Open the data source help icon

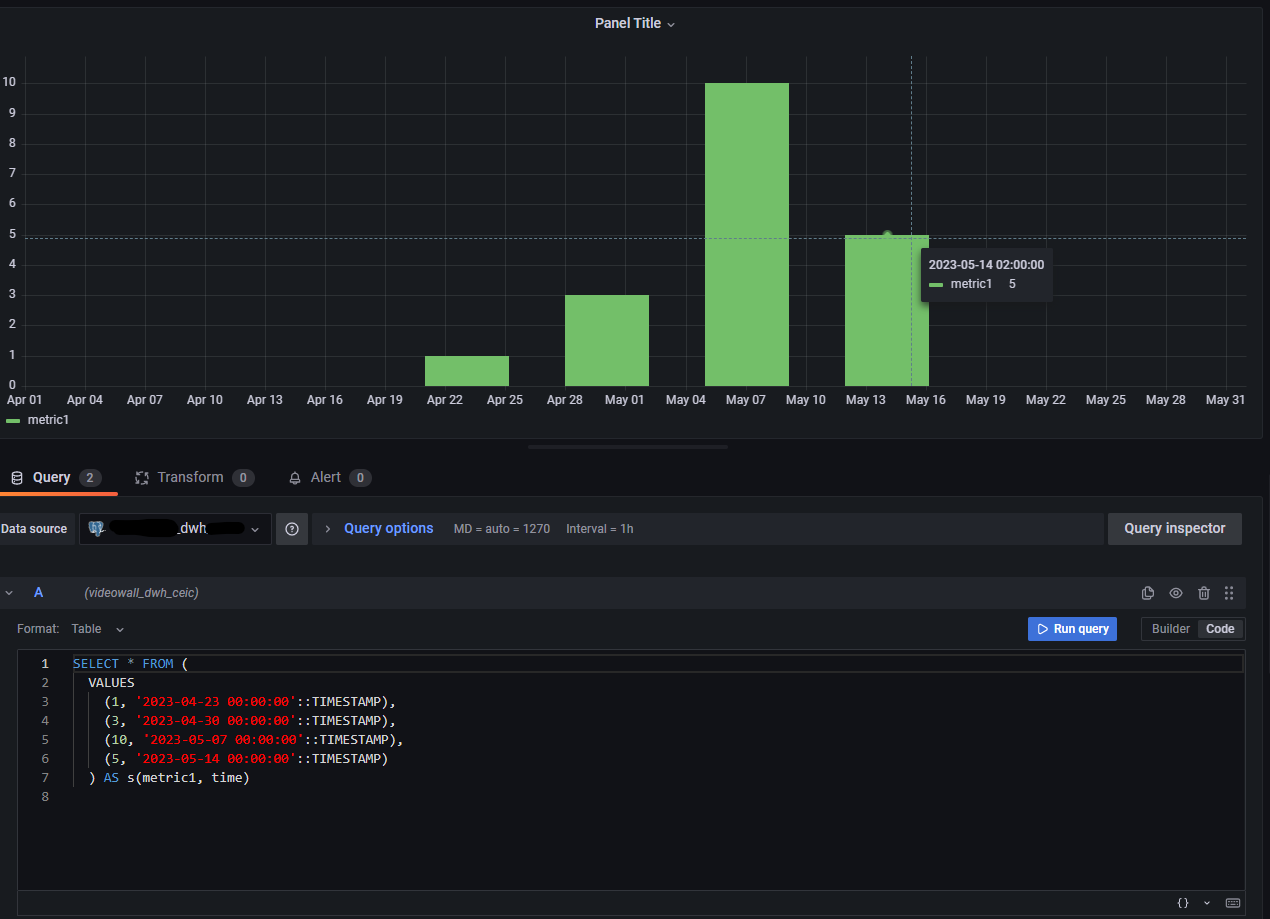pos(291,528)
